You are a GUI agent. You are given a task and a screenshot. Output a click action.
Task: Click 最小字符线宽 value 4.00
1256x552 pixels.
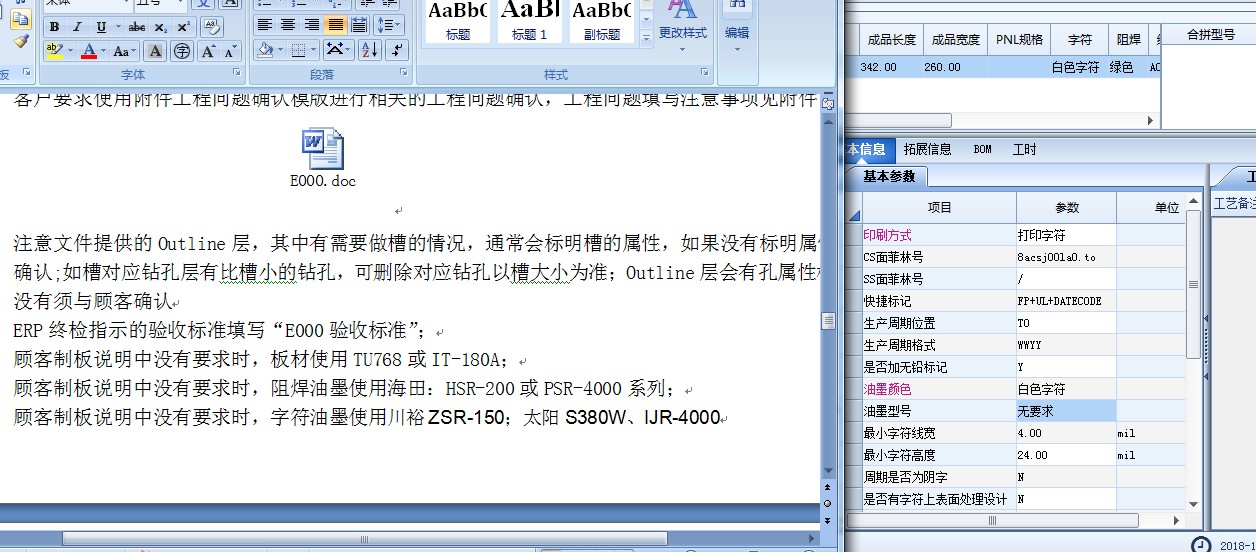1065,433
